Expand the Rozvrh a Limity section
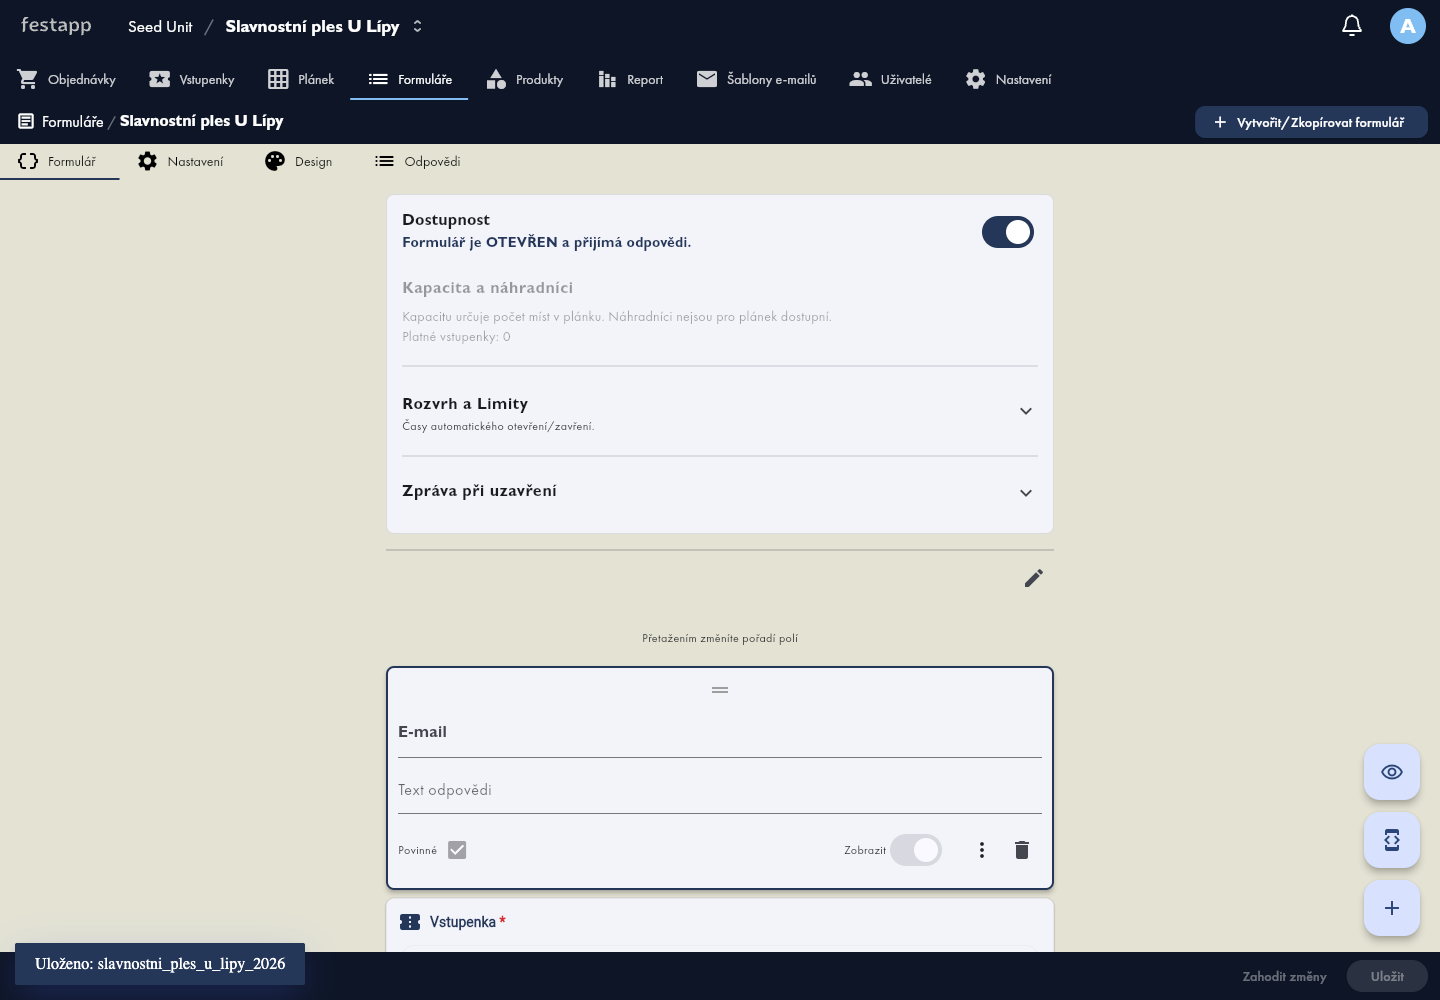 coord(720,412)
